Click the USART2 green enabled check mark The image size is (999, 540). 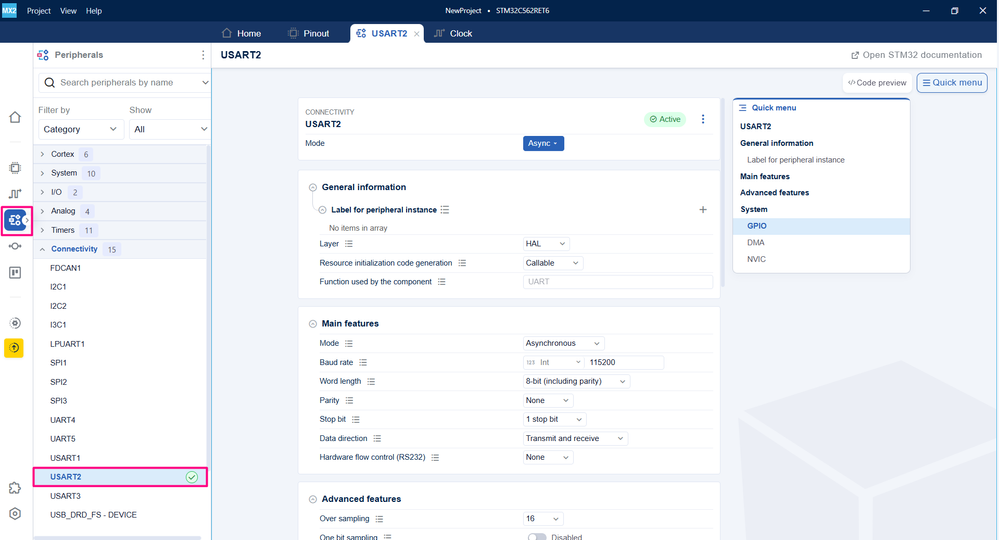point(192,477)
